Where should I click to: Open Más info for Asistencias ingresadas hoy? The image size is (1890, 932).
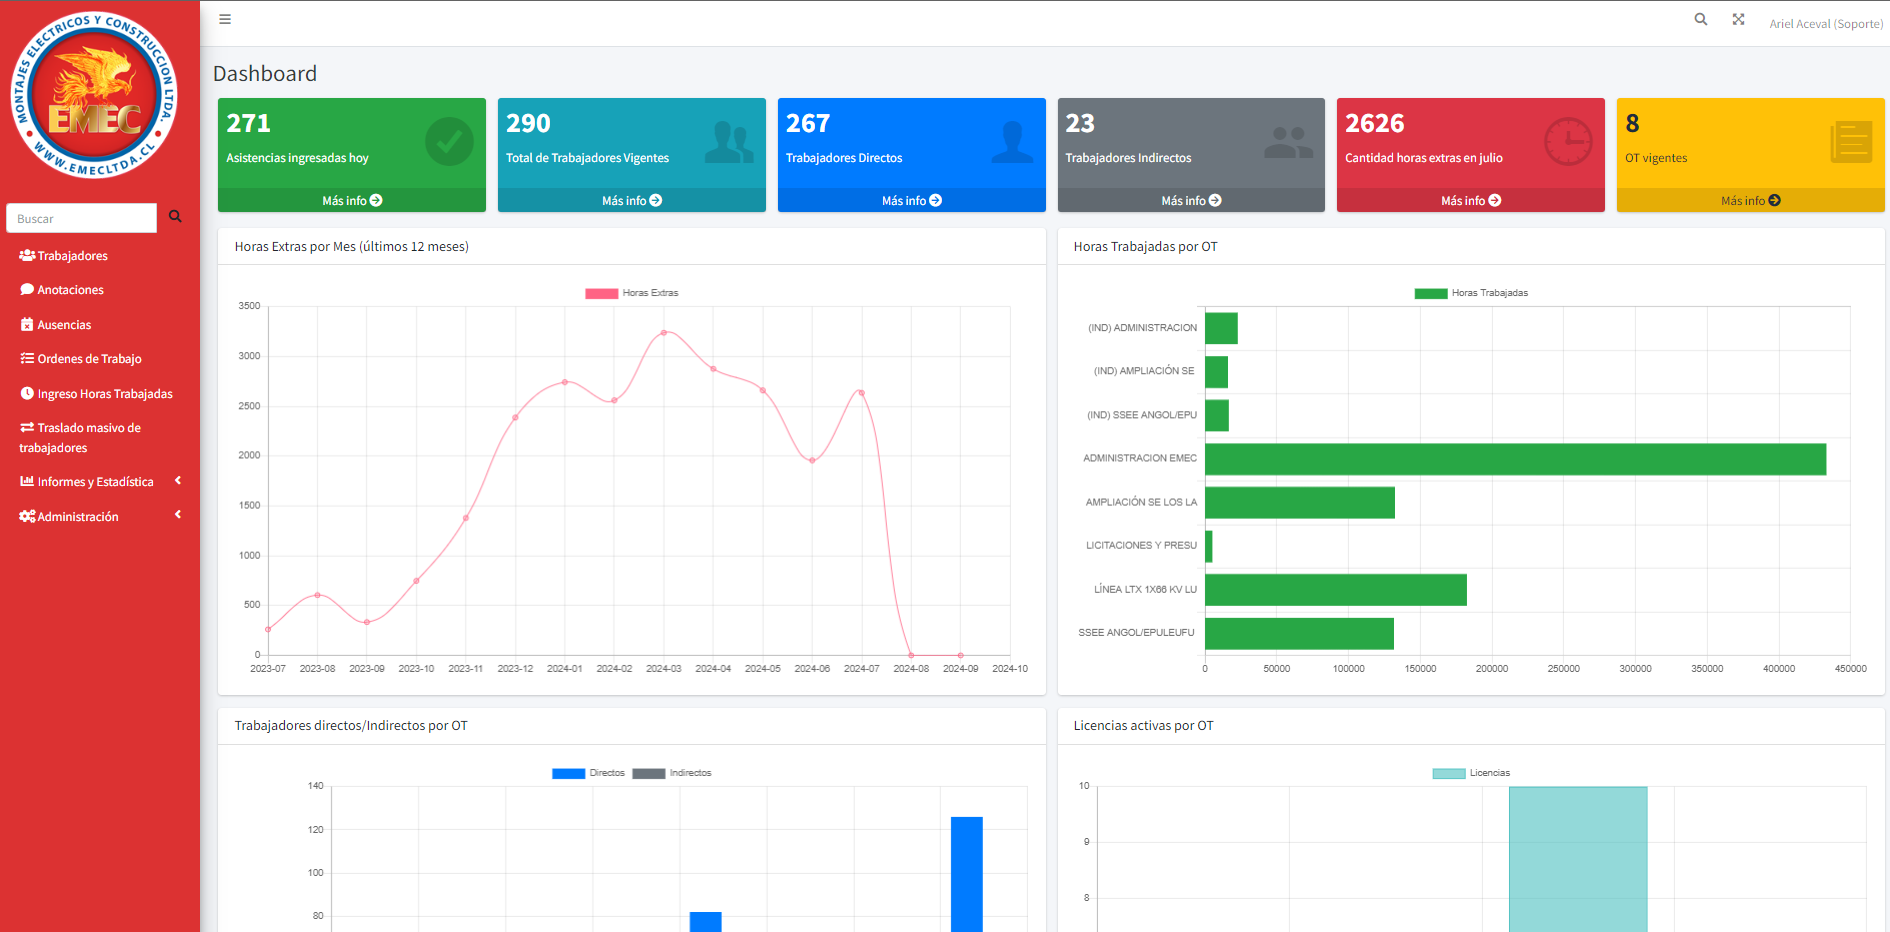point(352,201)
